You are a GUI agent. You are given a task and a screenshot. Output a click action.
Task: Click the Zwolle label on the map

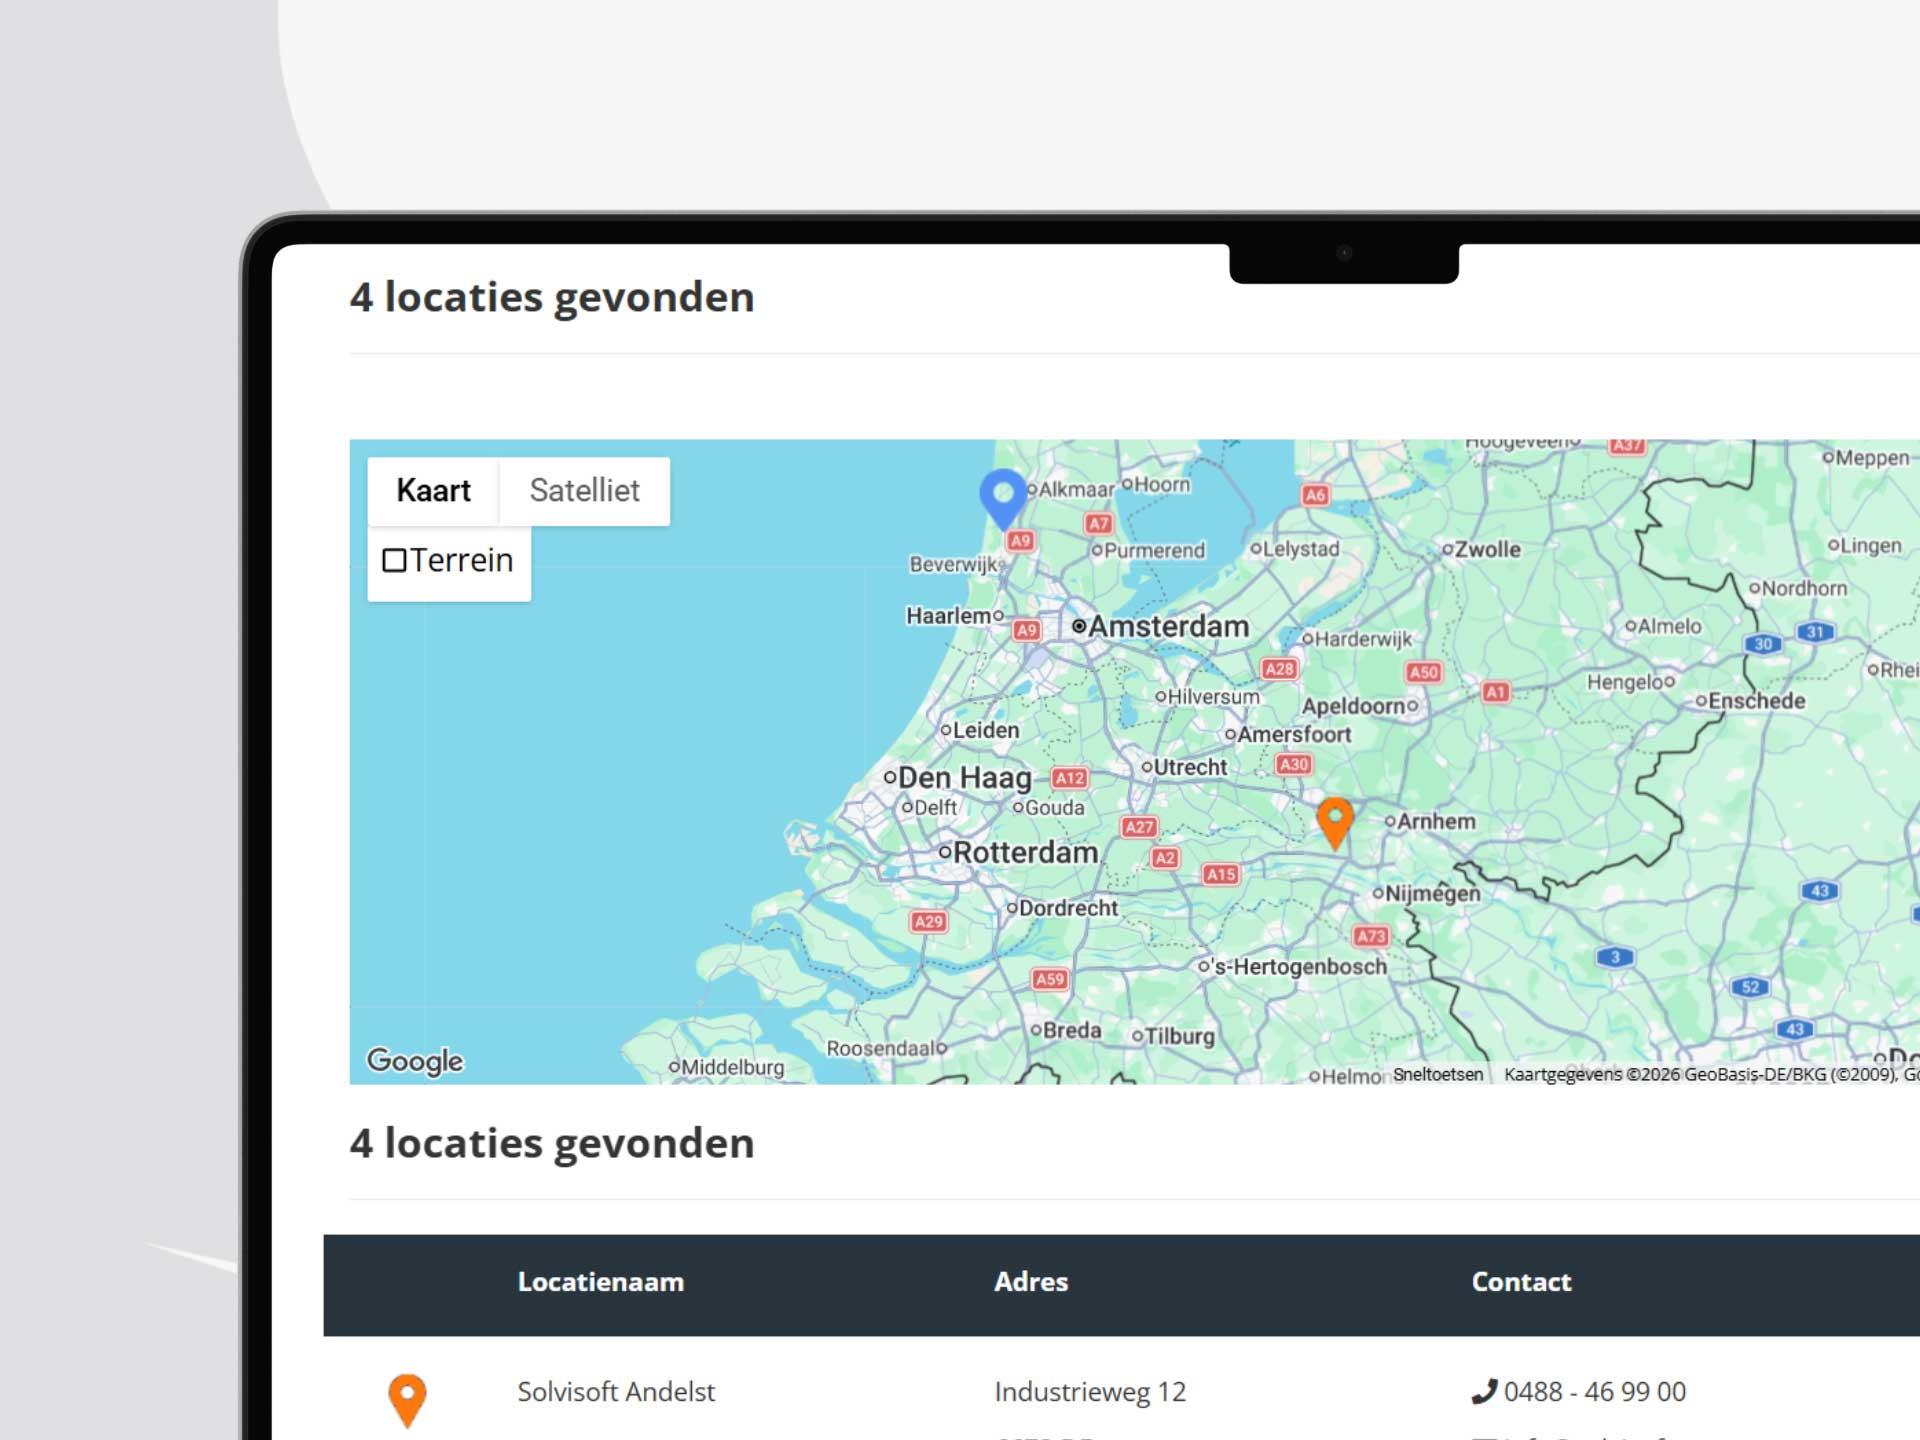(x=1487, y=549)
